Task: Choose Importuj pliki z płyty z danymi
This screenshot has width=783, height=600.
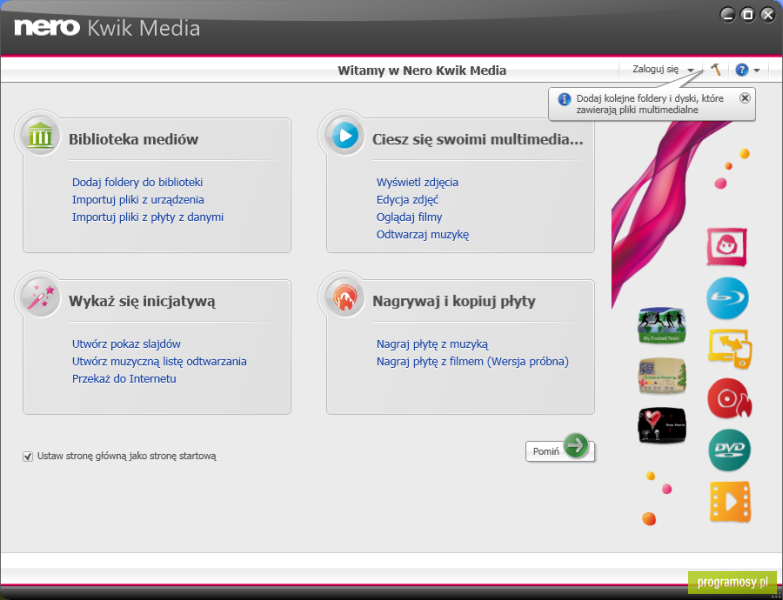Action: pyautogui.click(x=148, y=217)
